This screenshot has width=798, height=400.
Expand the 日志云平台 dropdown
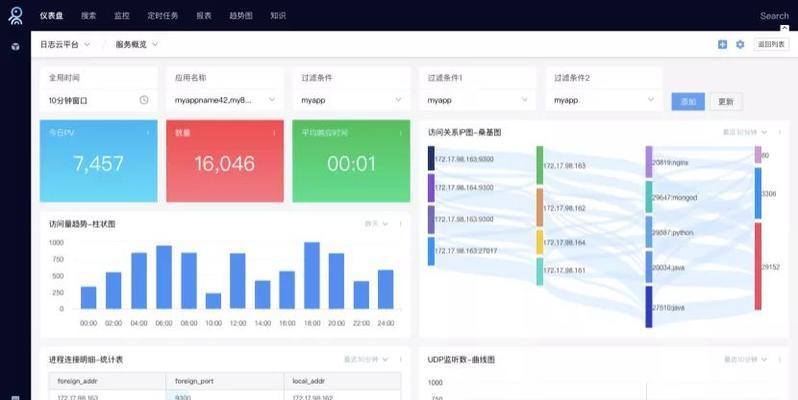click(x=65, y=44)
